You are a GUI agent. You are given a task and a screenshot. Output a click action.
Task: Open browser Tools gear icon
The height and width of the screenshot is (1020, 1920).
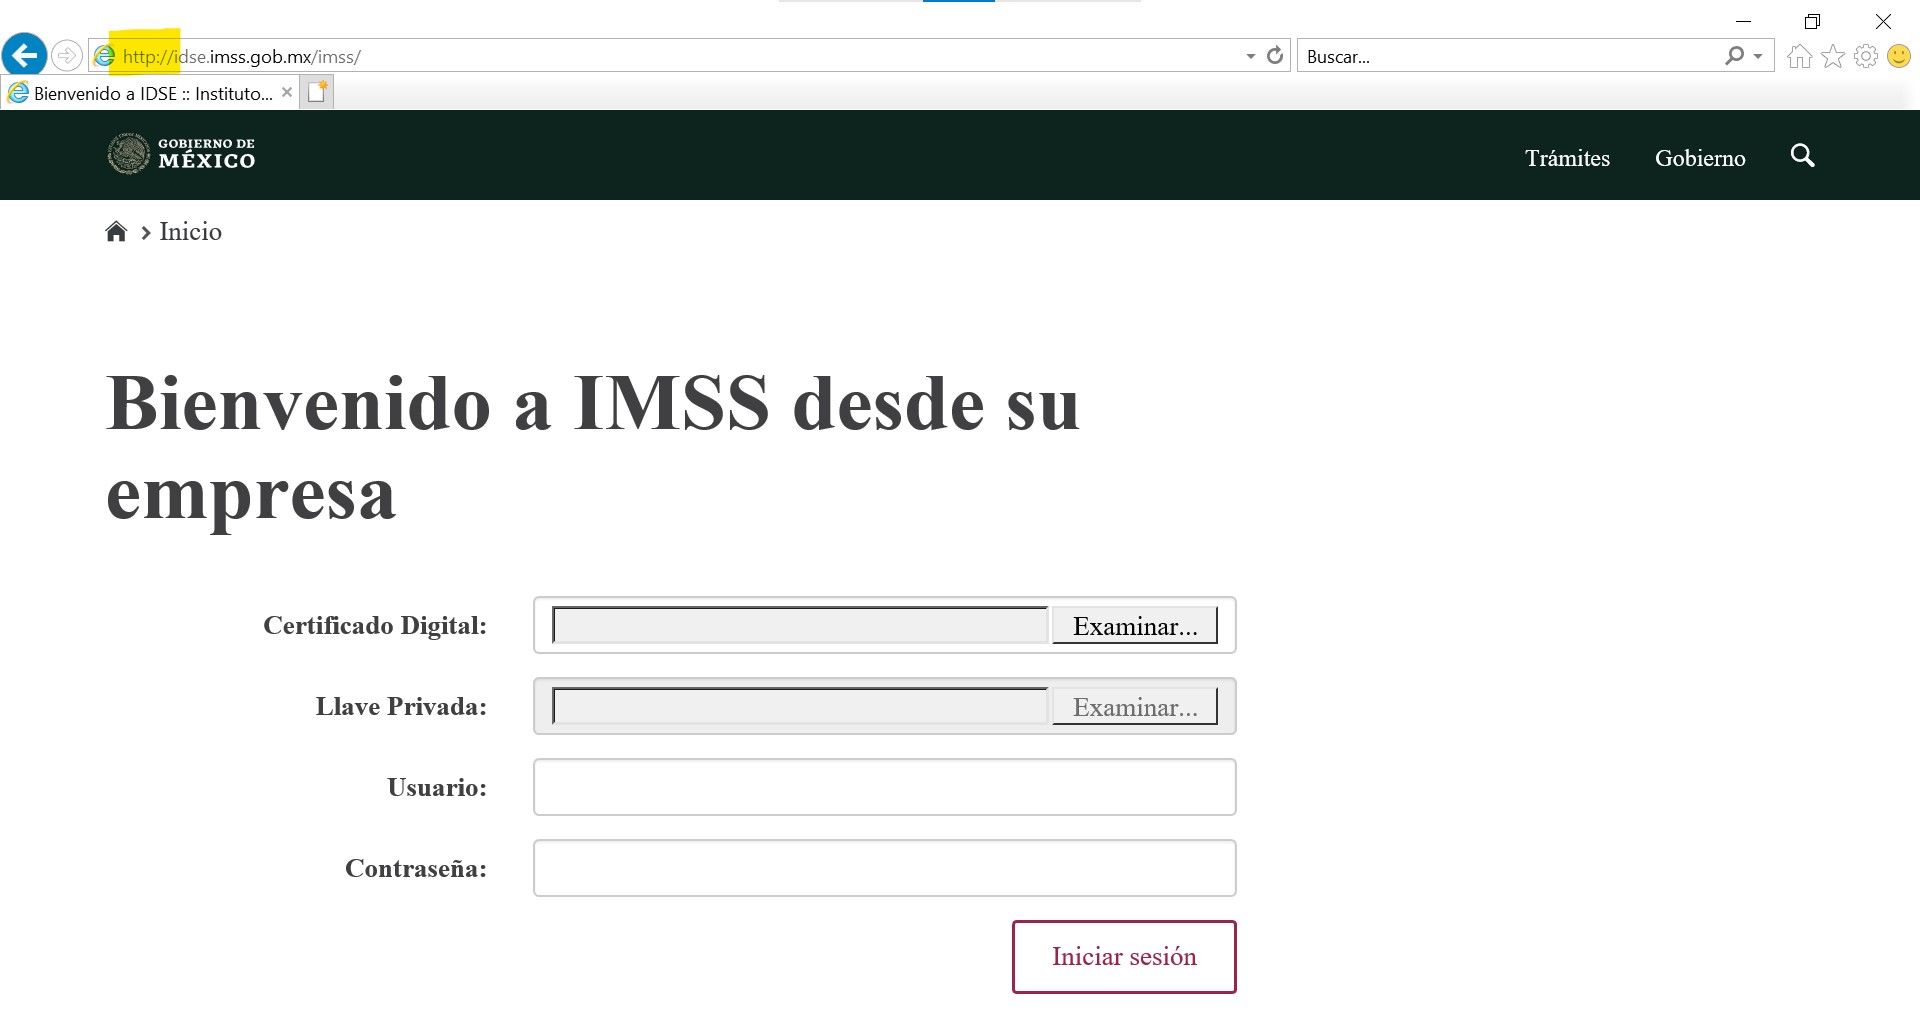coord(1865,56)
